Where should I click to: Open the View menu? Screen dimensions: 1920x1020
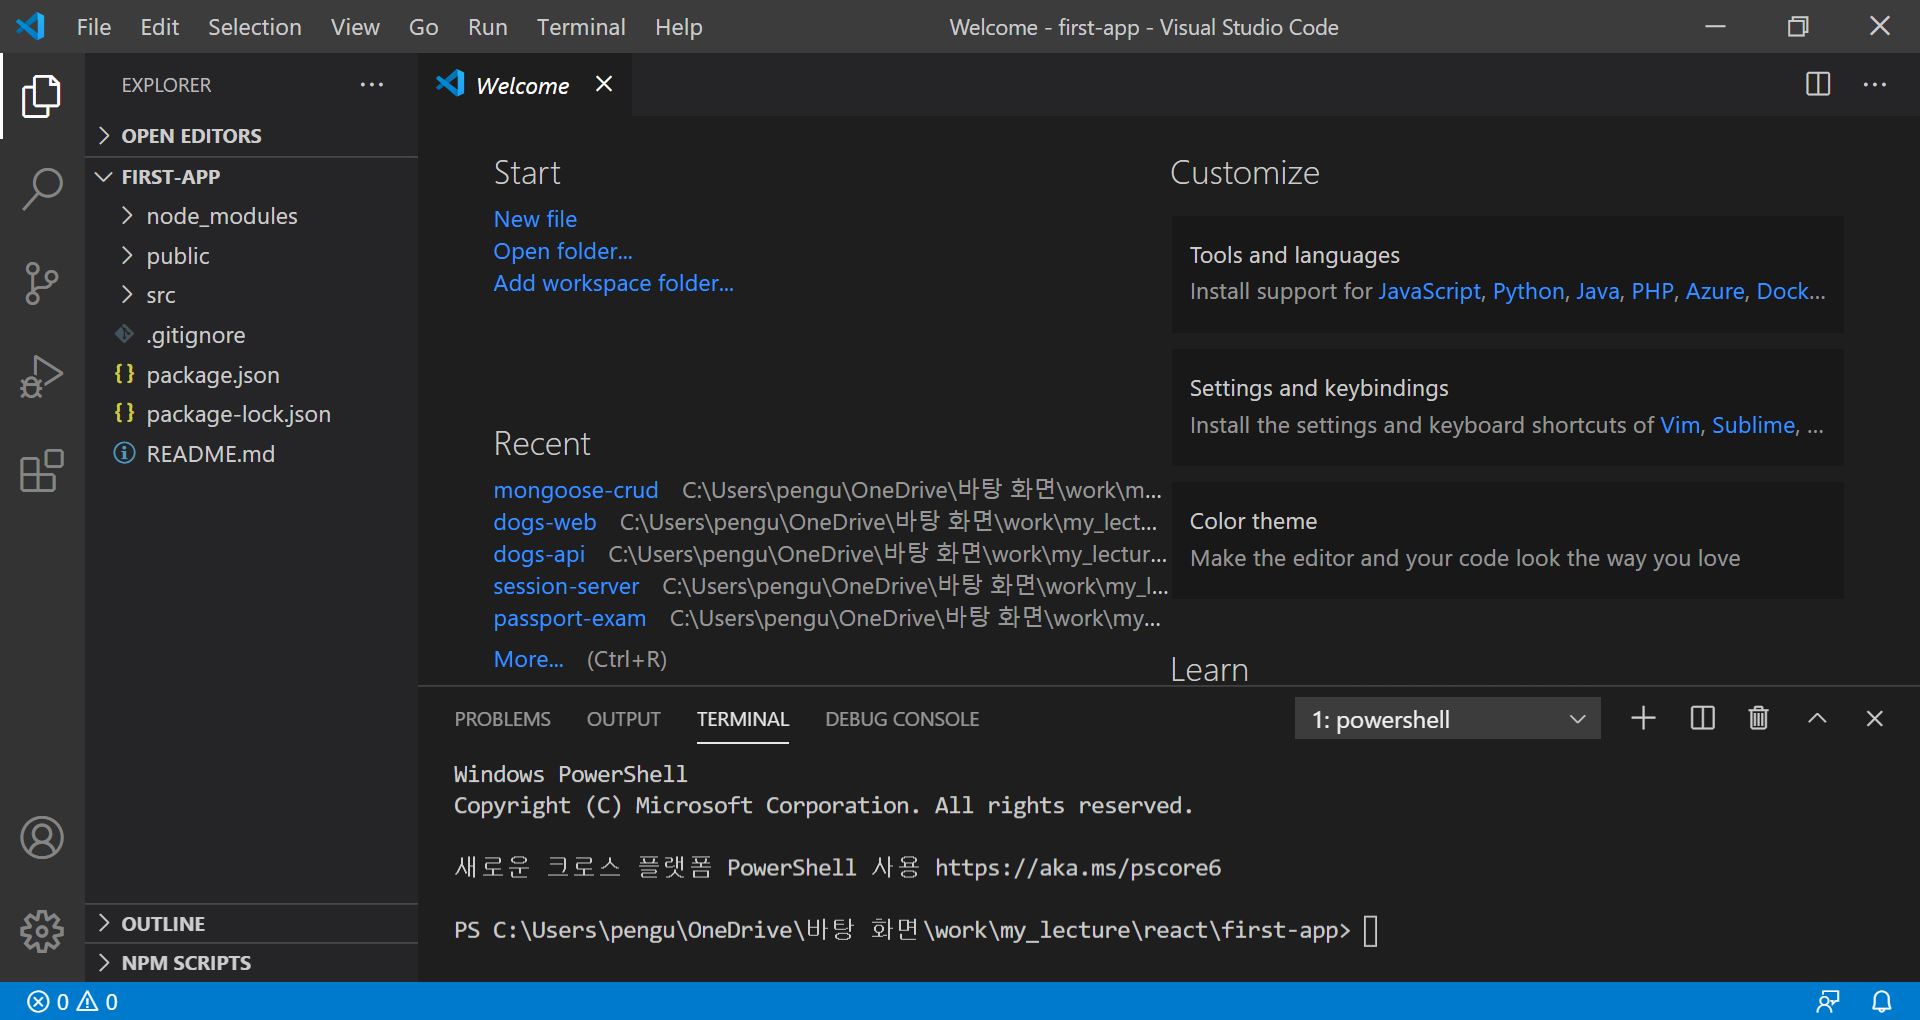(355, 27)
